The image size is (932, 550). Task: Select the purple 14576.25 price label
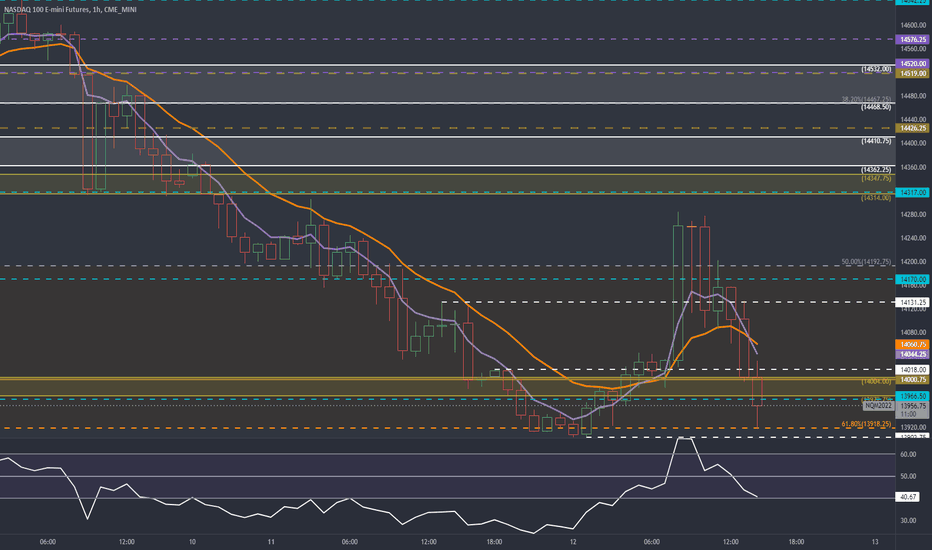[x=912, y=39]
